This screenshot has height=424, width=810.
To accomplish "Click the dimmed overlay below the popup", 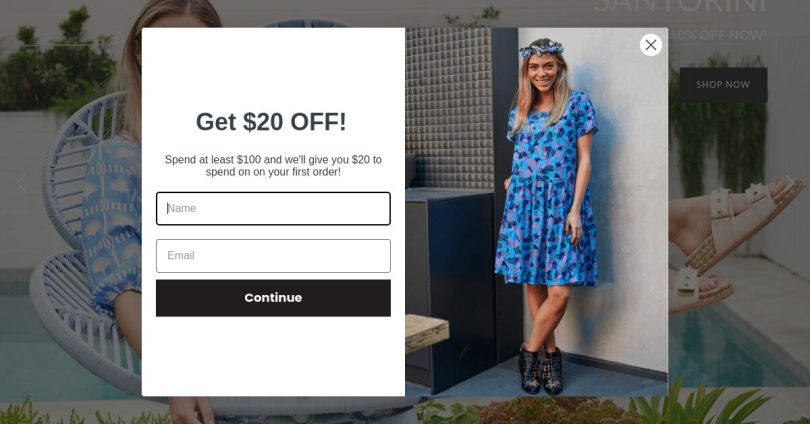I will 405,411.
